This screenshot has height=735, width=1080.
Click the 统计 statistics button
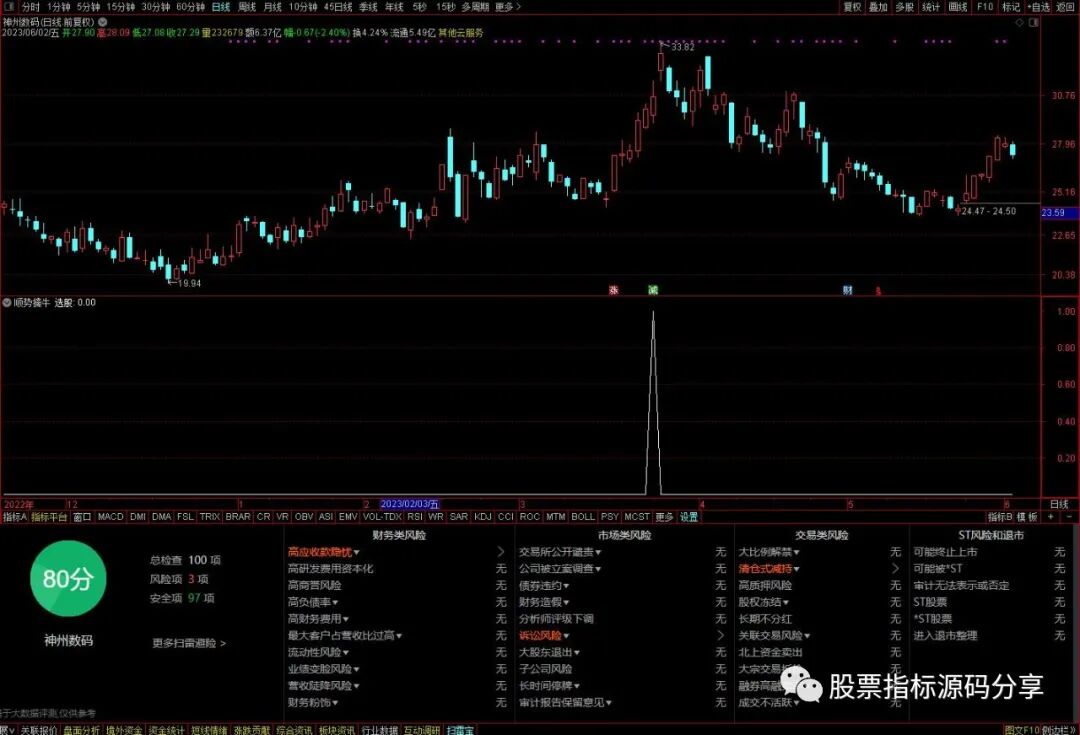coord(931,7)
